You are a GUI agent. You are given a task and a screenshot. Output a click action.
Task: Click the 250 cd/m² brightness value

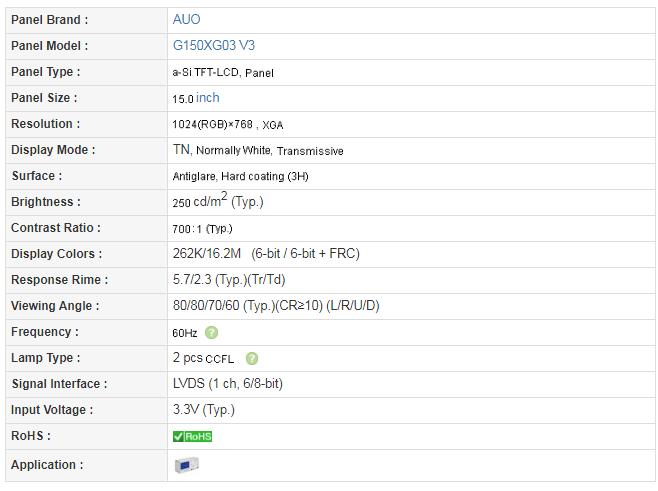click(216, 202)
